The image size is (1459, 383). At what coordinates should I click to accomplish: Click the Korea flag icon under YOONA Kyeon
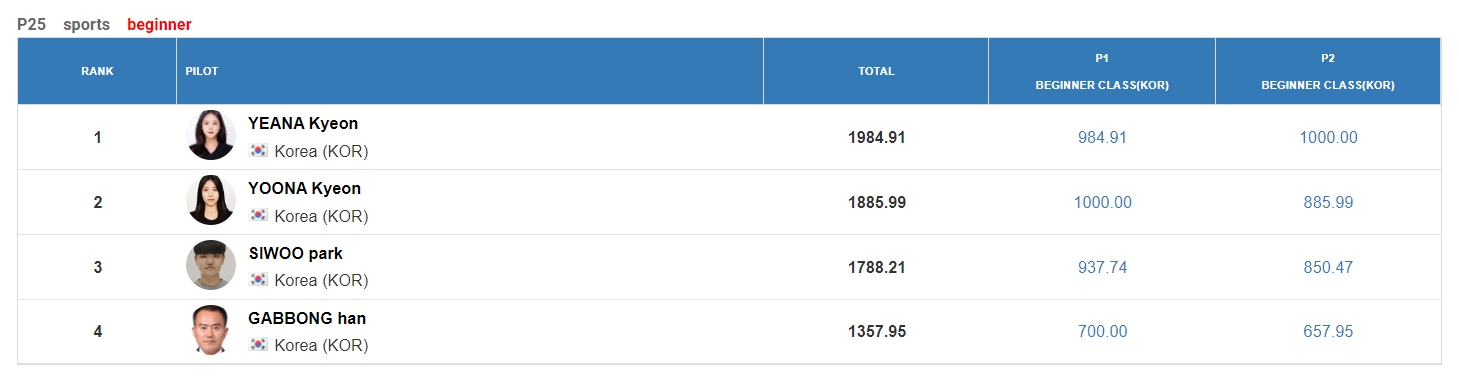[x=259, y=216]
